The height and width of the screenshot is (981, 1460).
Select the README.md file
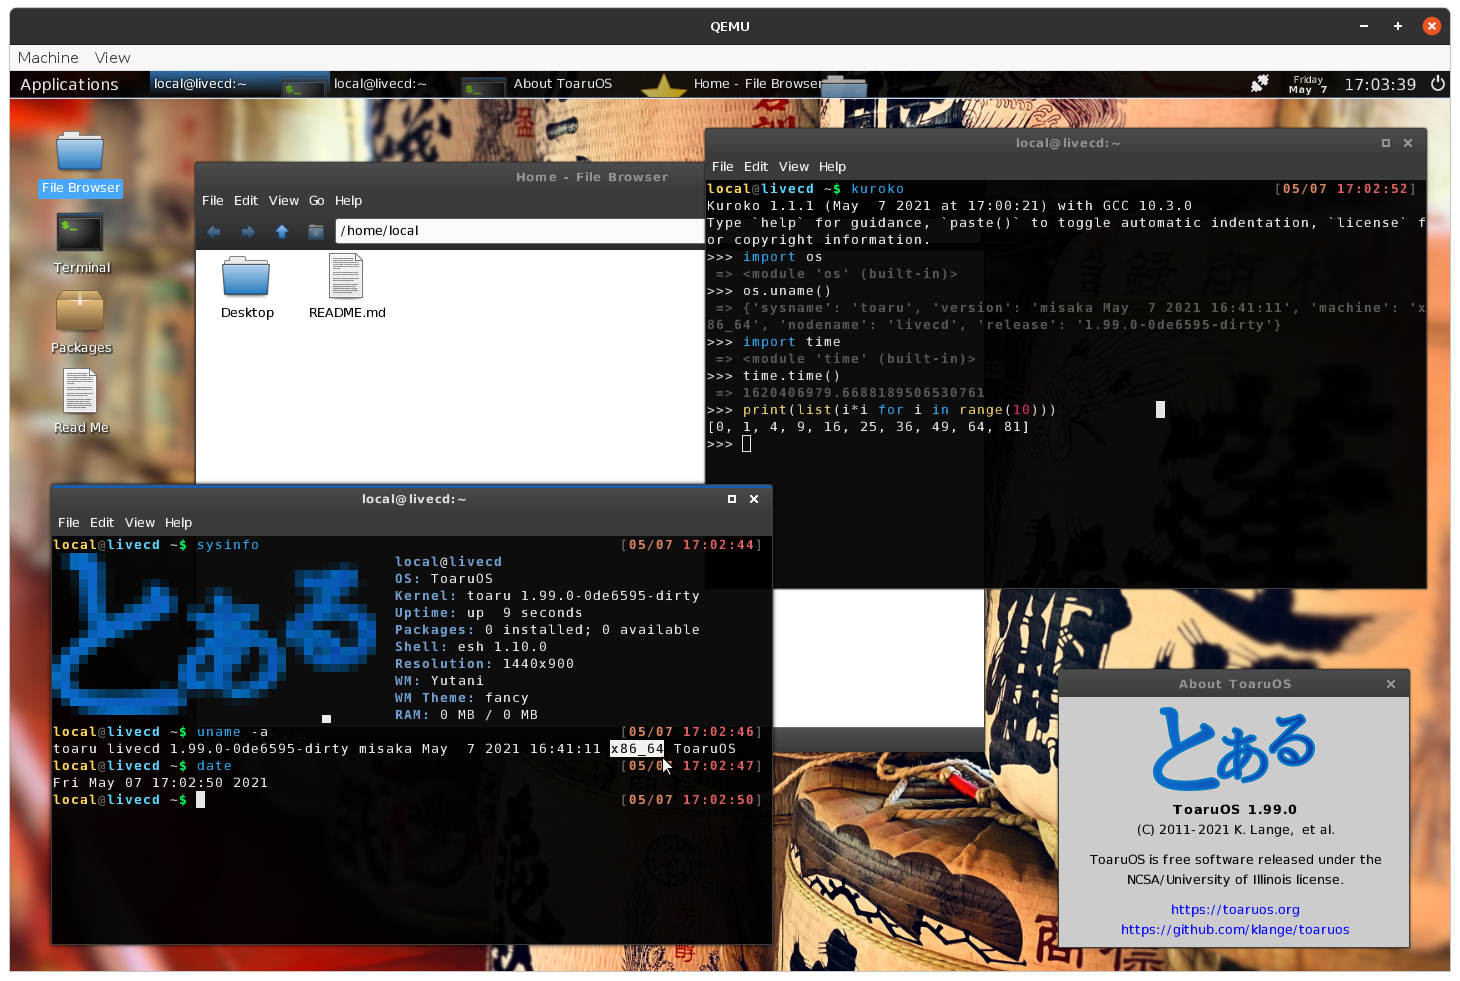346,277
